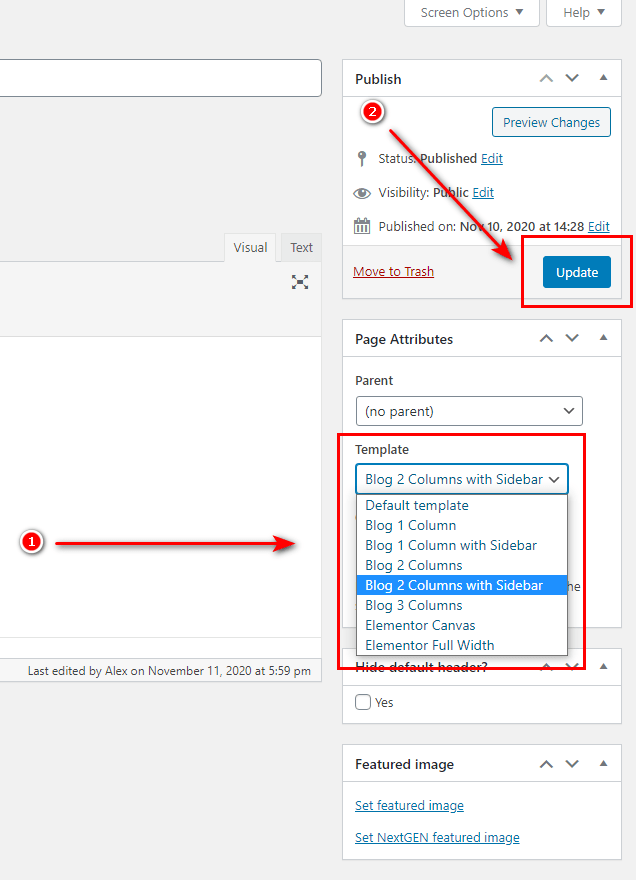Open the Screen Options dropdown

click(472, 13)
